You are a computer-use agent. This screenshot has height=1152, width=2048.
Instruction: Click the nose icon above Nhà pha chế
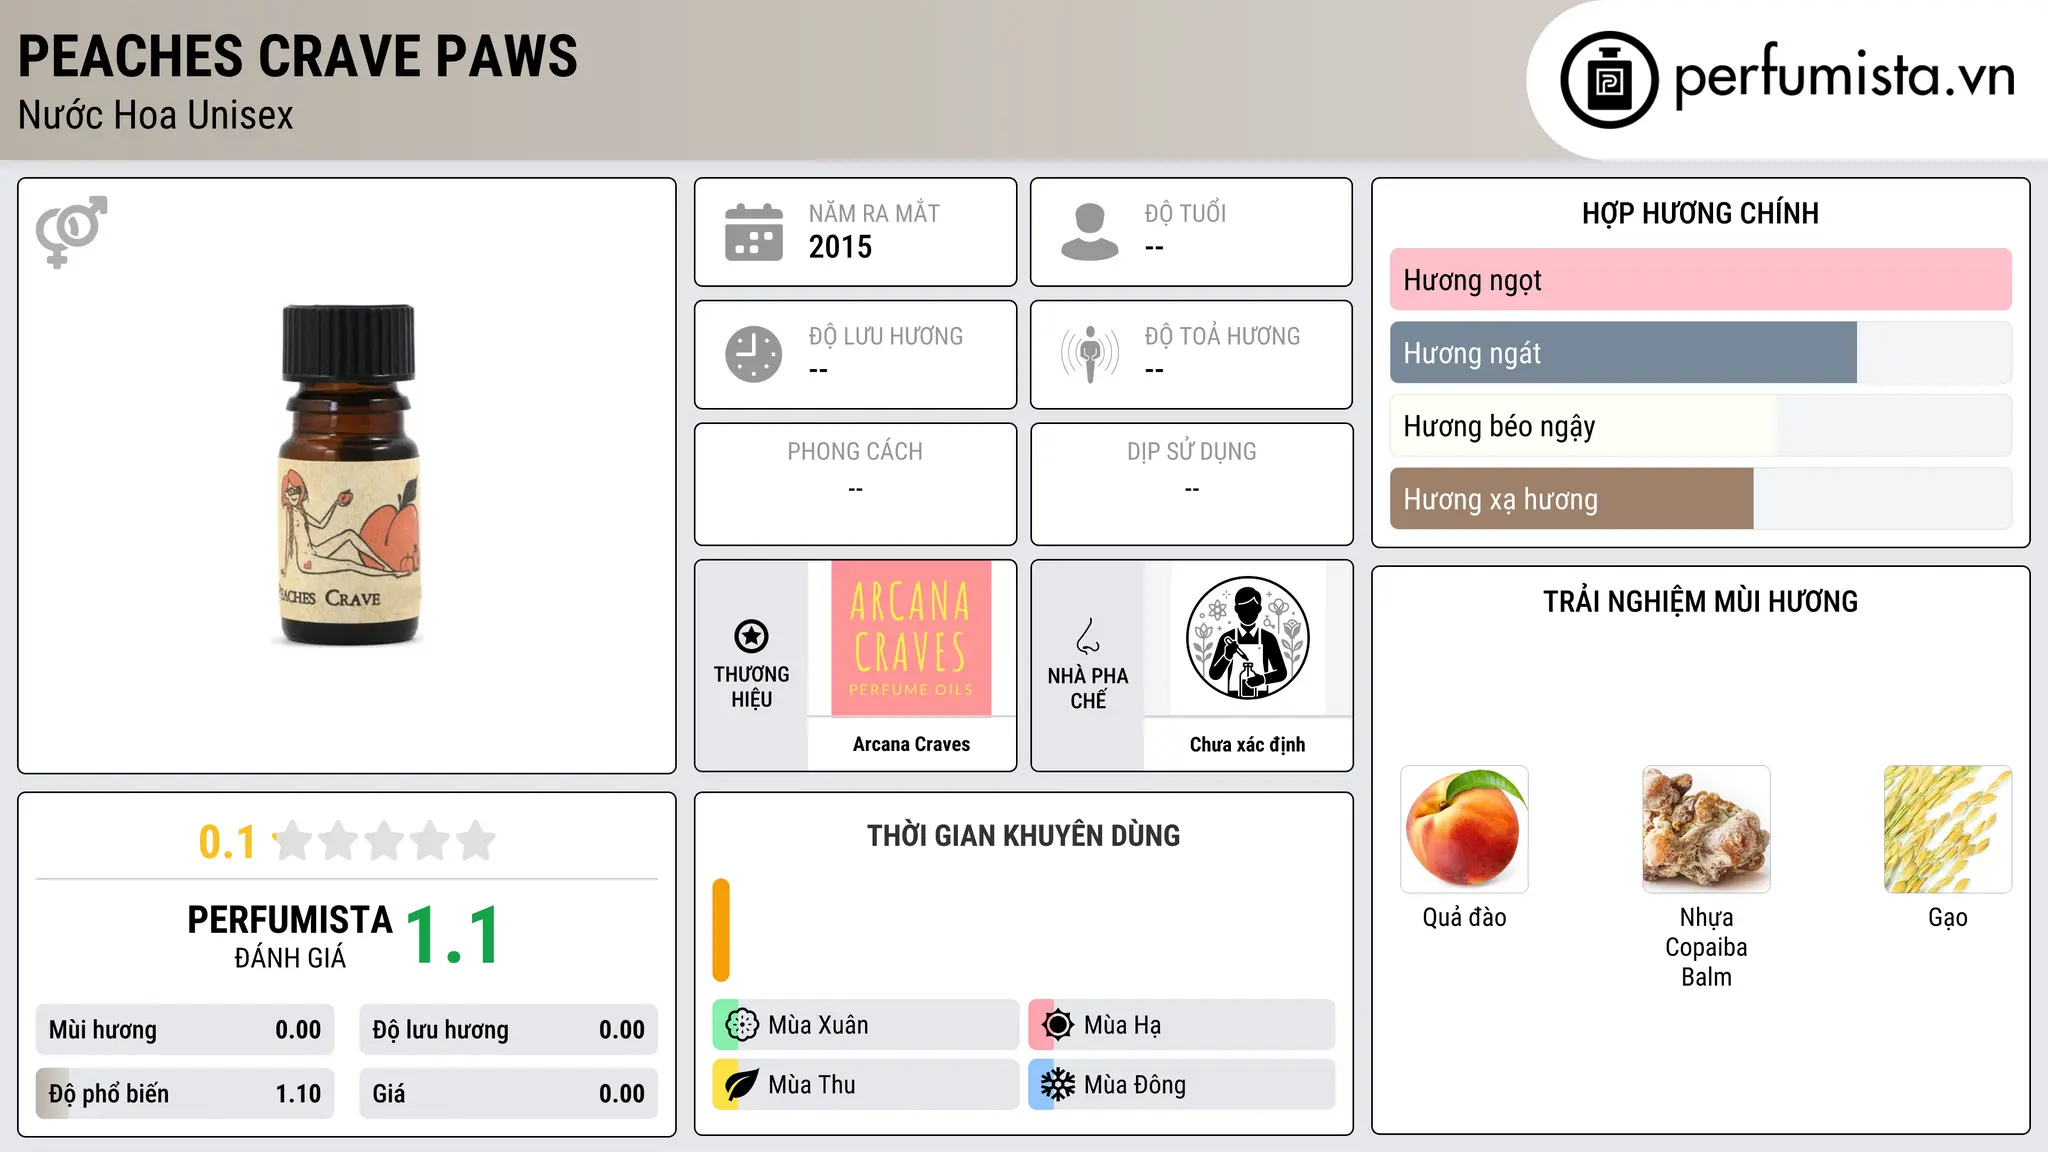[1088, 636]
